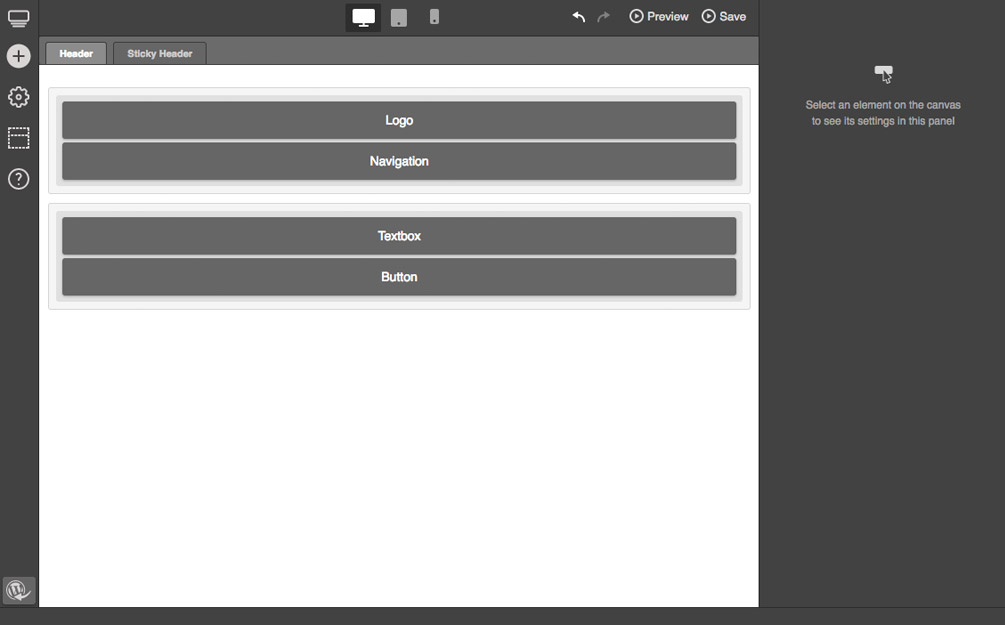The image size is (1005, 625).
Task: Click the monitor icon in left sidebar
Action: click(19, 18)
